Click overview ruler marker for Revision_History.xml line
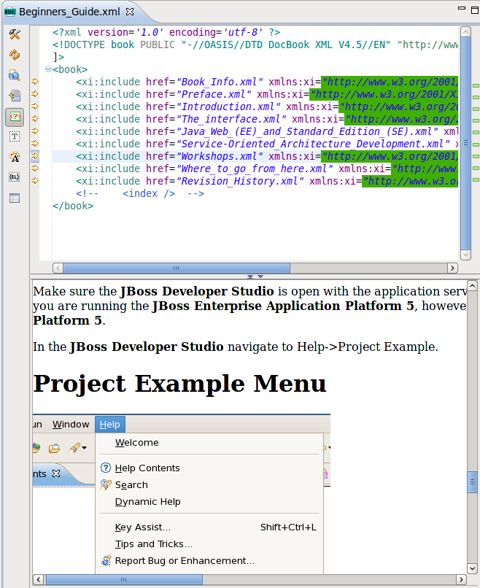This screenshot has width=480, height=588. pyautogui.click(x=476, y=180)
